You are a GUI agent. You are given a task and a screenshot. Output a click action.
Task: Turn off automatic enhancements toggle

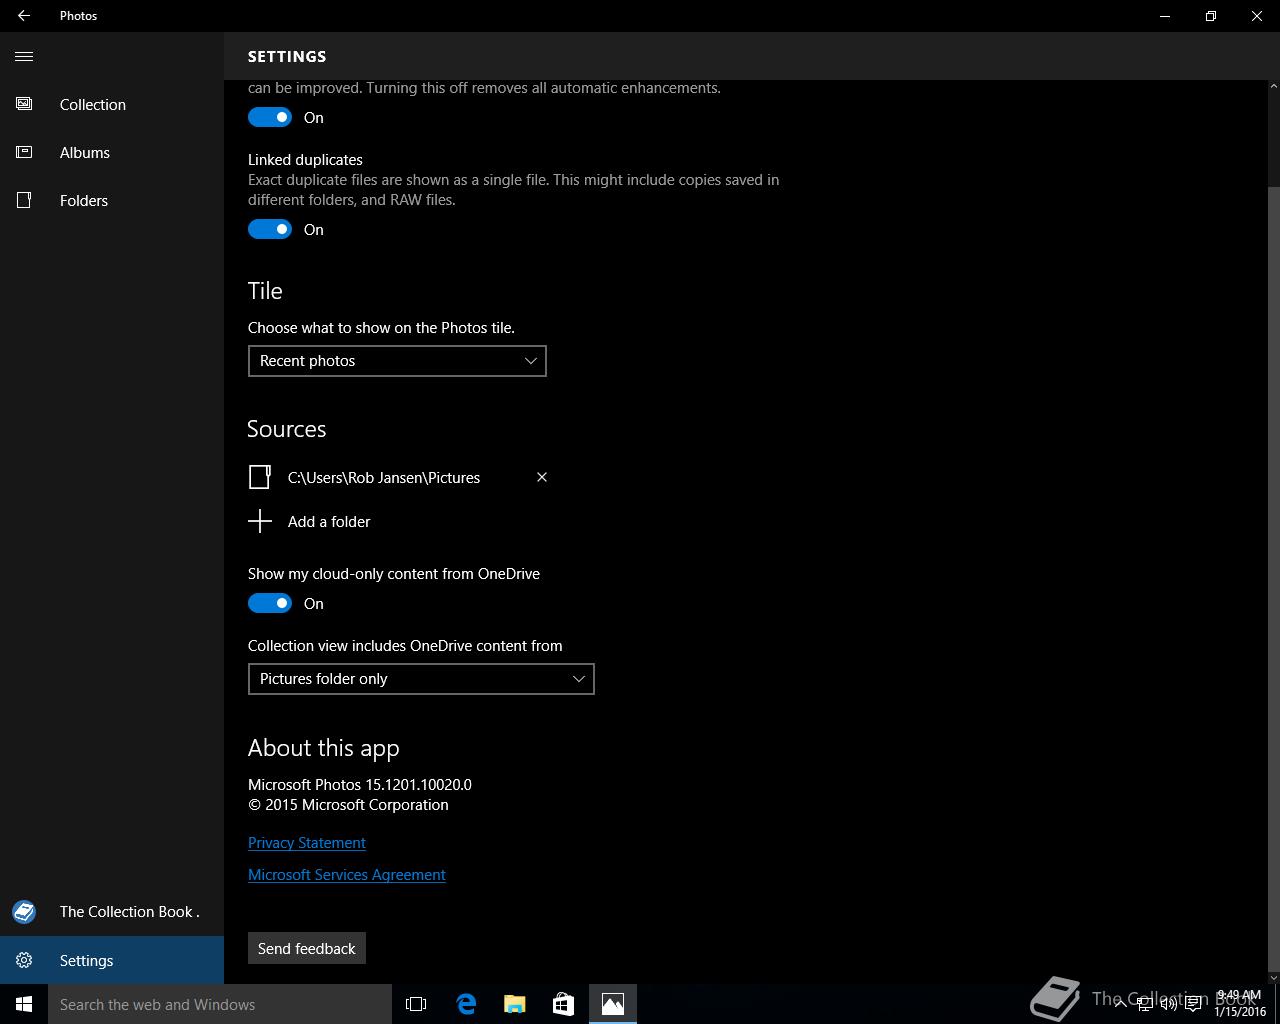click(x=270, y=117)
